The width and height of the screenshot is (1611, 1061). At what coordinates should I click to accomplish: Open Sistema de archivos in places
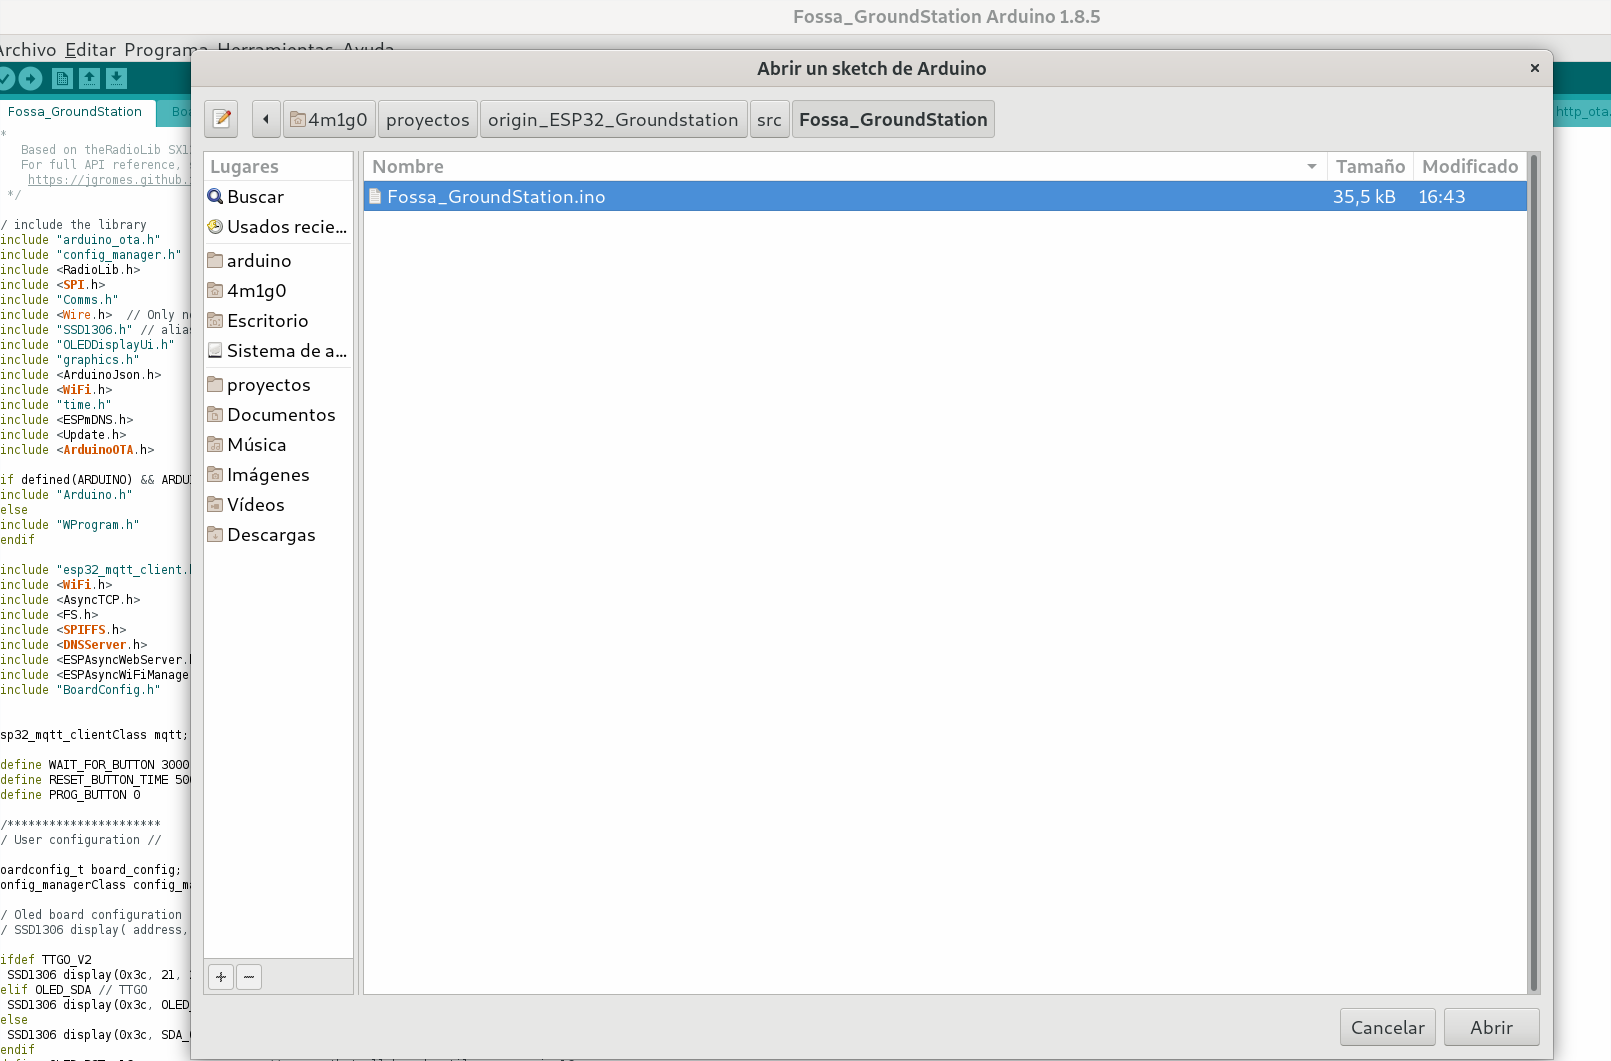[x=278, y=351]
